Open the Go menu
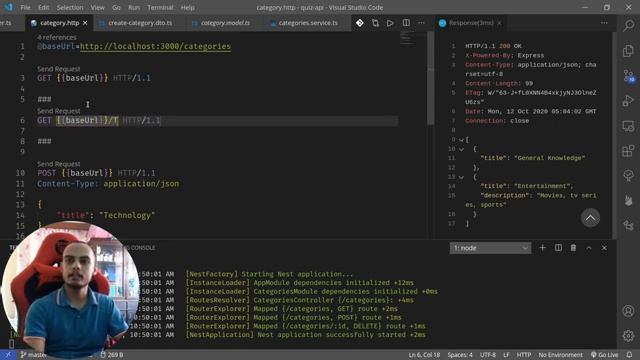The width and height of the screenshot is (640, 360). (116, 7)
